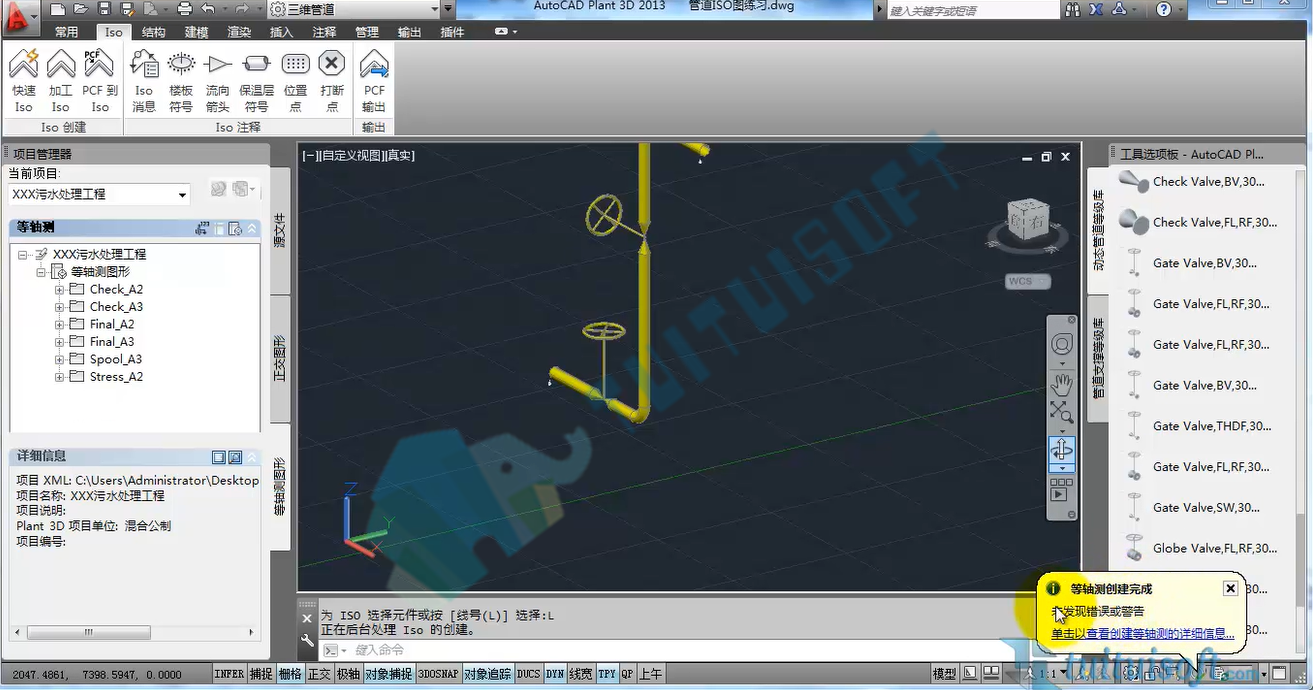This screenshot has height=690, width=1313.
Task: Undo the last action in quick access toolbar
Action: (208, 9)
